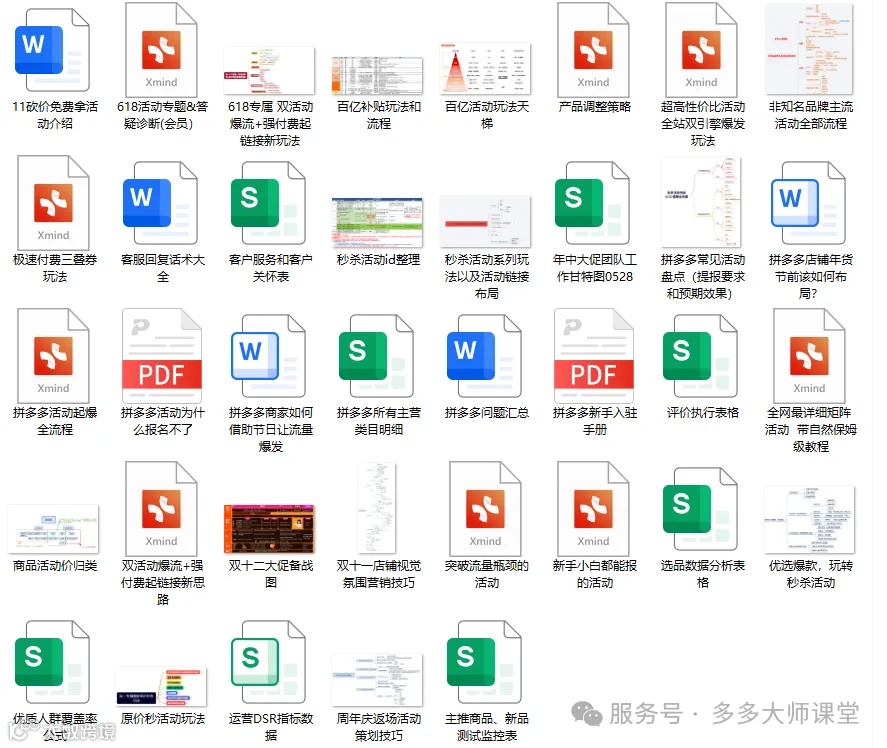Open the 秒杀活动系列玩法以及活动链接布局 thumbnail
The image size is (887, 748).
tap(485, 221)
